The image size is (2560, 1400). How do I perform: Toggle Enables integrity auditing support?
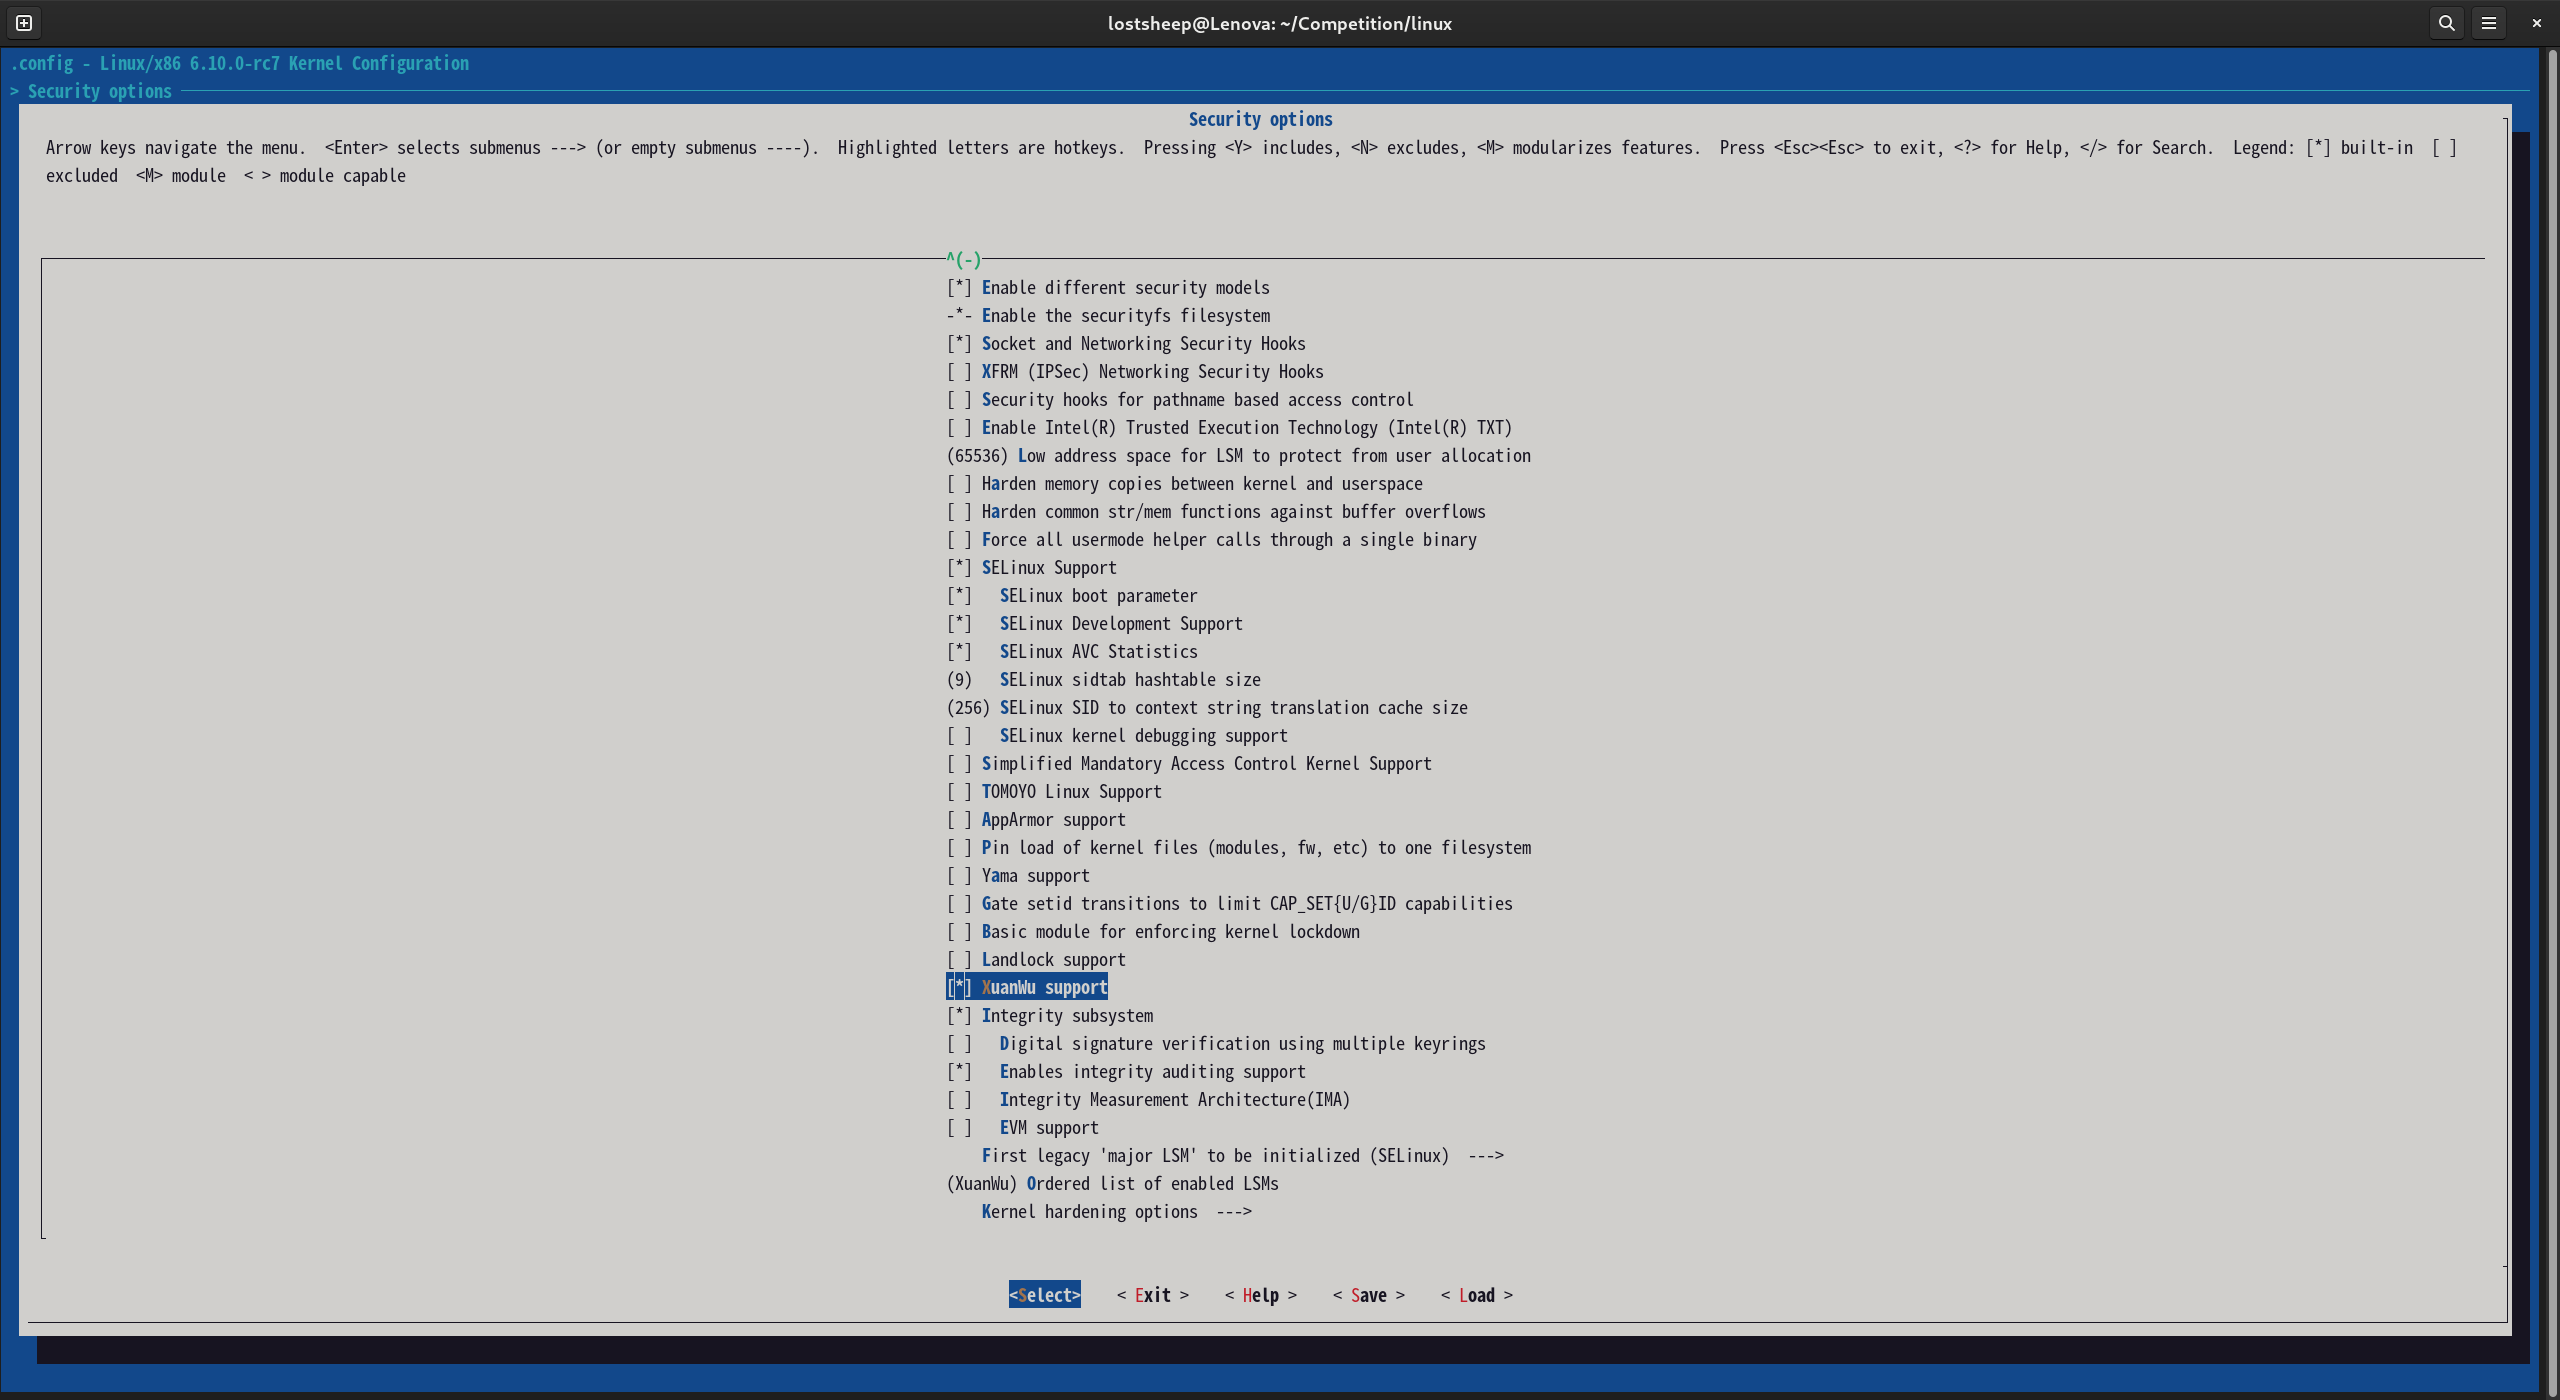[1126, 1072]
